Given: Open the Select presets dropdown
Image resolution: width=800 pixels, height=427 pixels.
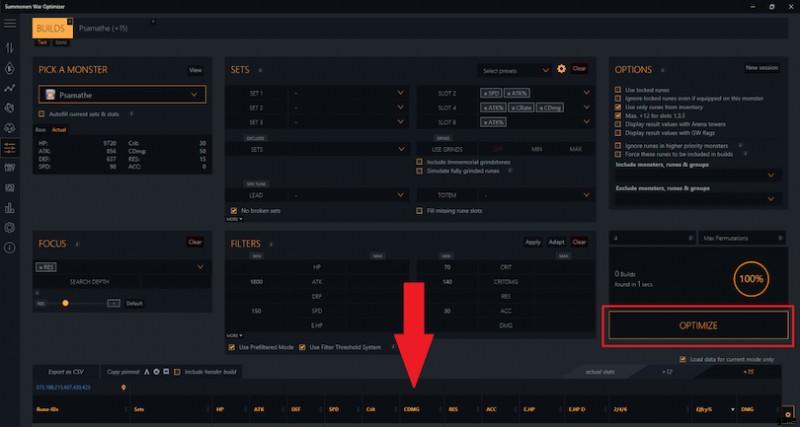Looking at the screenshot, I should [515, 70].
